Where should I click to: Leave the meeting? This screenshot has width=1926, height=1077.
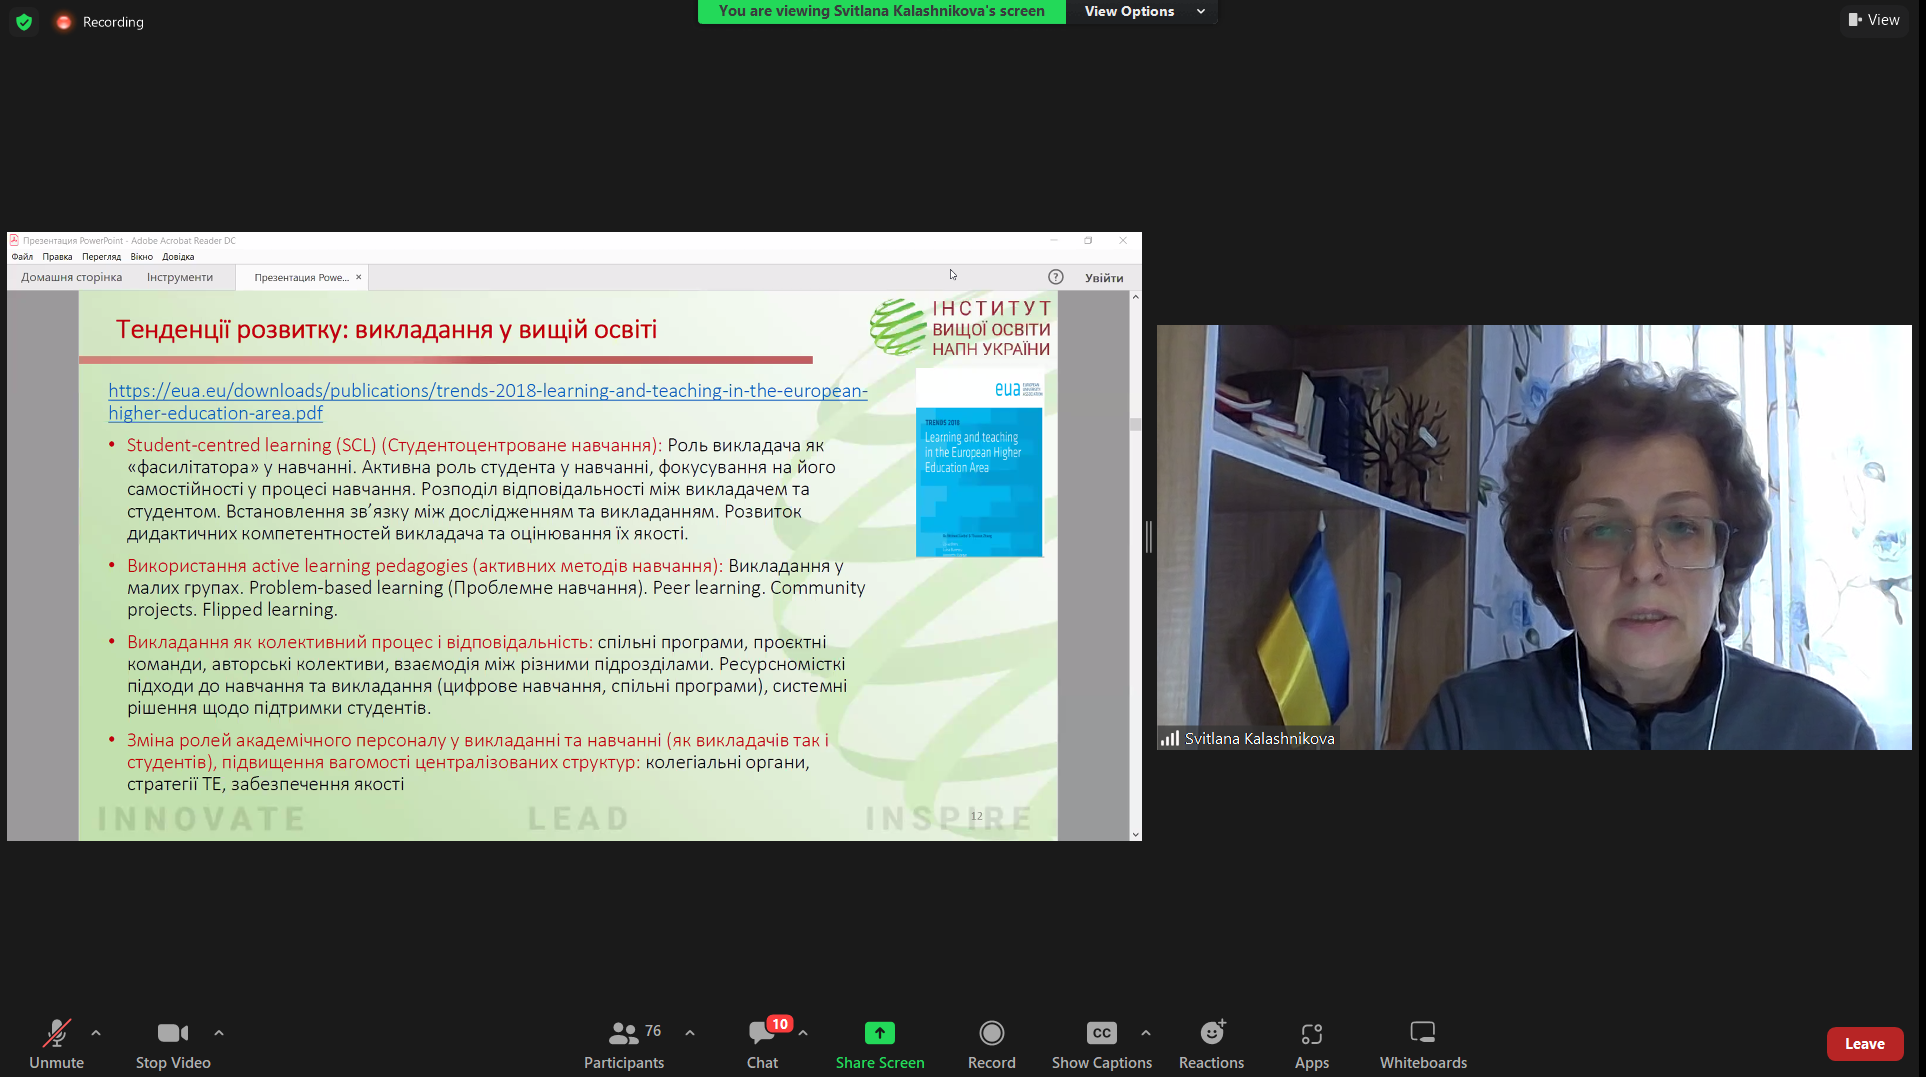pyautogui.click(x=1864, y=1043)
